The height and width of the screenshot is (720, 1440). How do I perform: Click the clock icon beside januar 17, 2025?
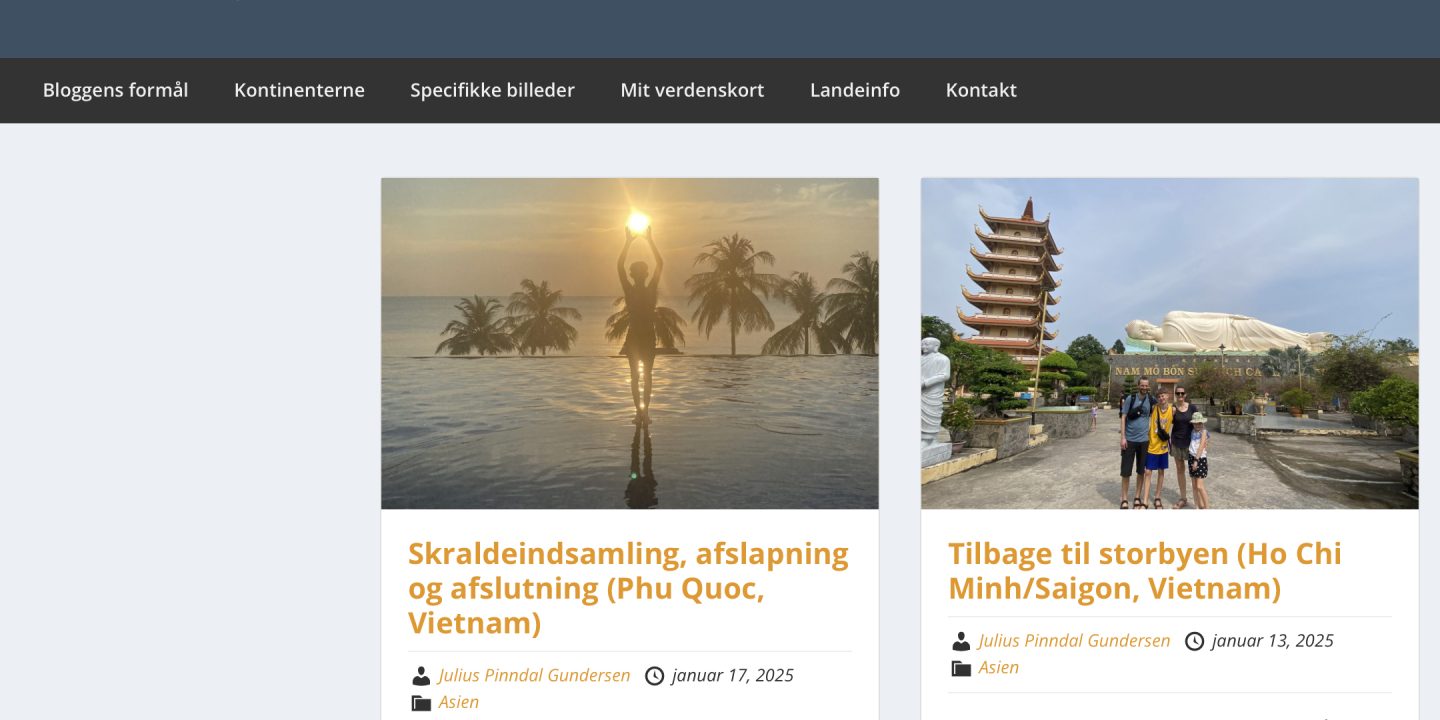(x=654, y=676)
